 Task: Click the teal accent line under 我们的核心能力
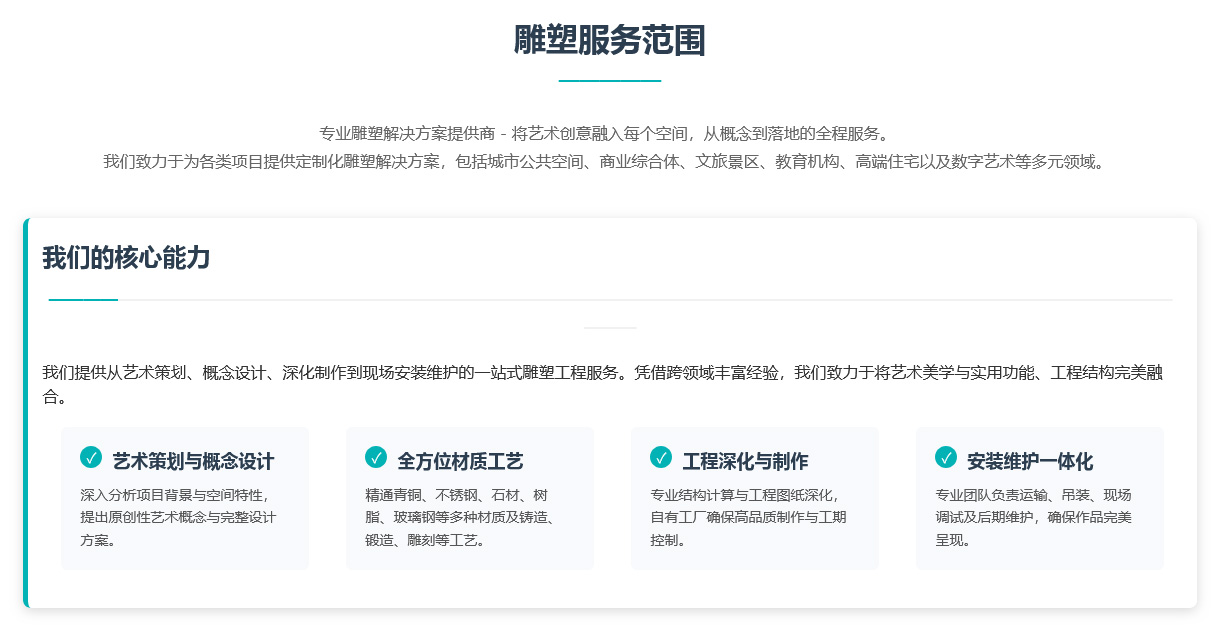(x=83, y=299)
